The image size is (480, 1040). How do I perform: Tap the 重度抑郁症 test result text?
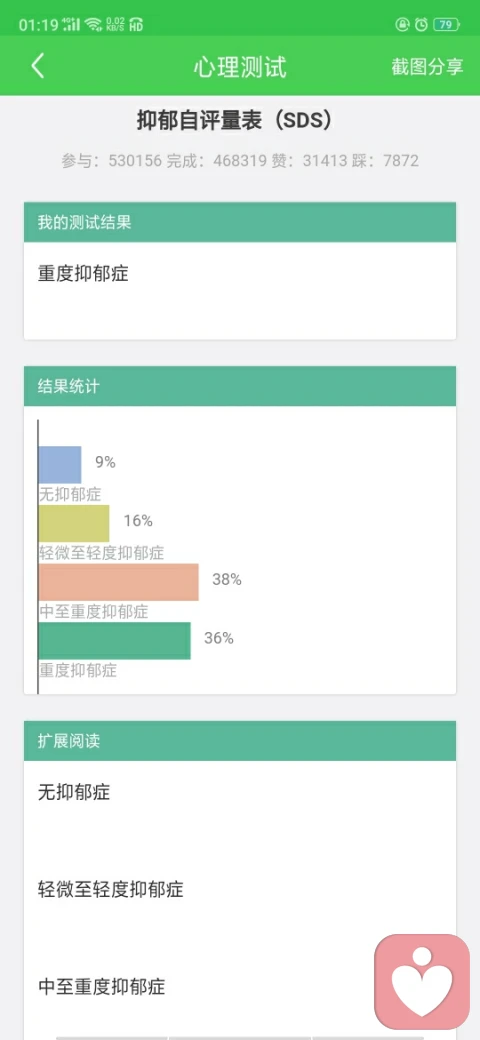(83, 274)
